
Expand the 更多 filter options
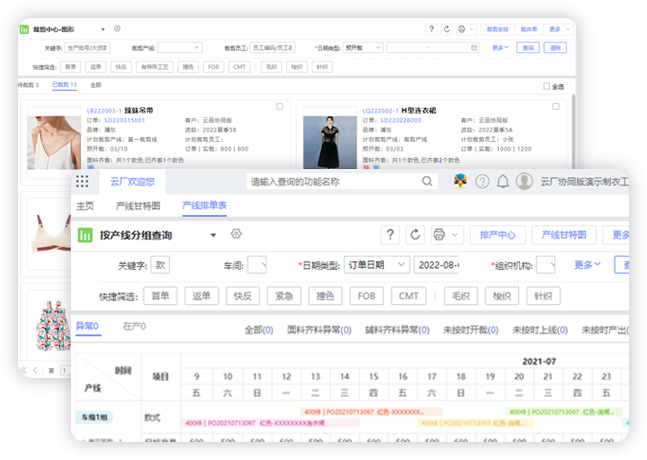click(x=587, y=265)
